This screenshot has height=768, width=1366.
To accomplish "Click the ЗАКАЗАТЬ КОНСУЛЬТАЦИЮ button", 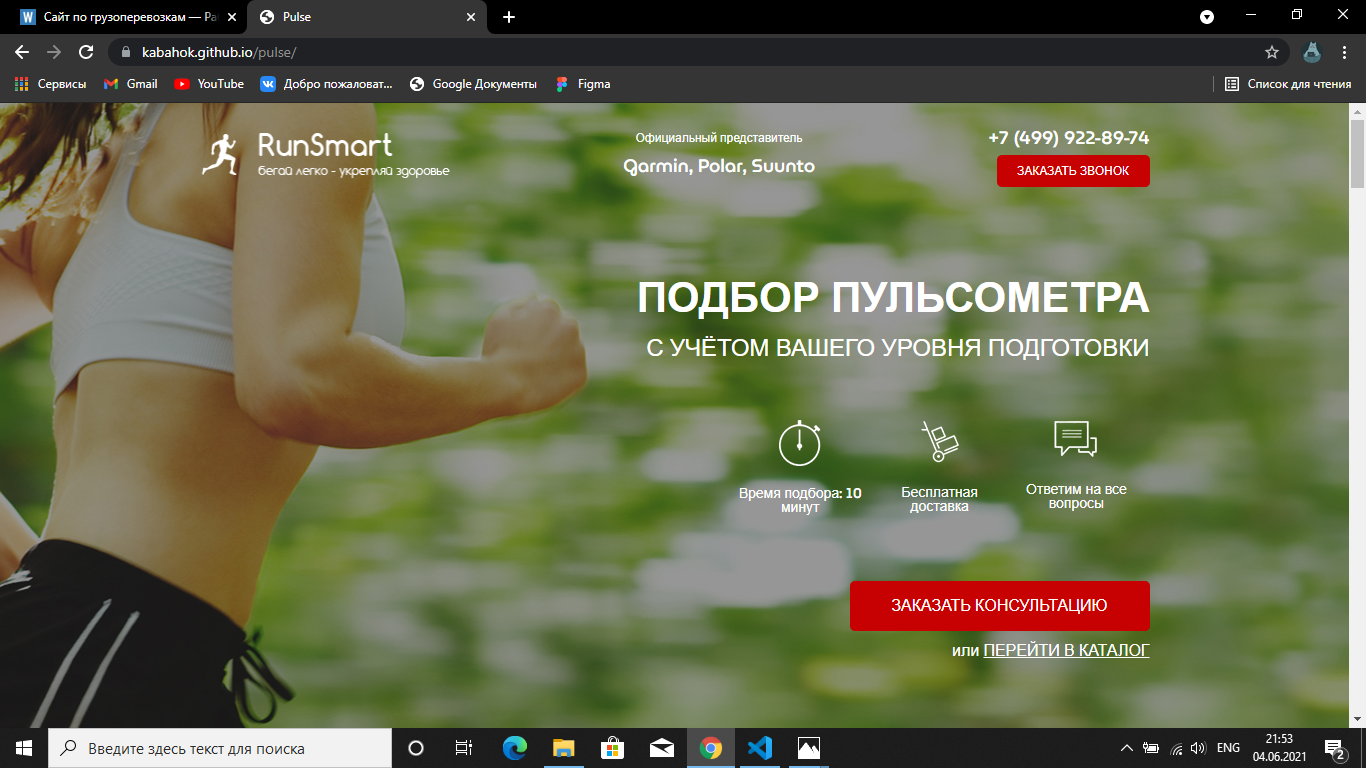I will tap(999, 606).
